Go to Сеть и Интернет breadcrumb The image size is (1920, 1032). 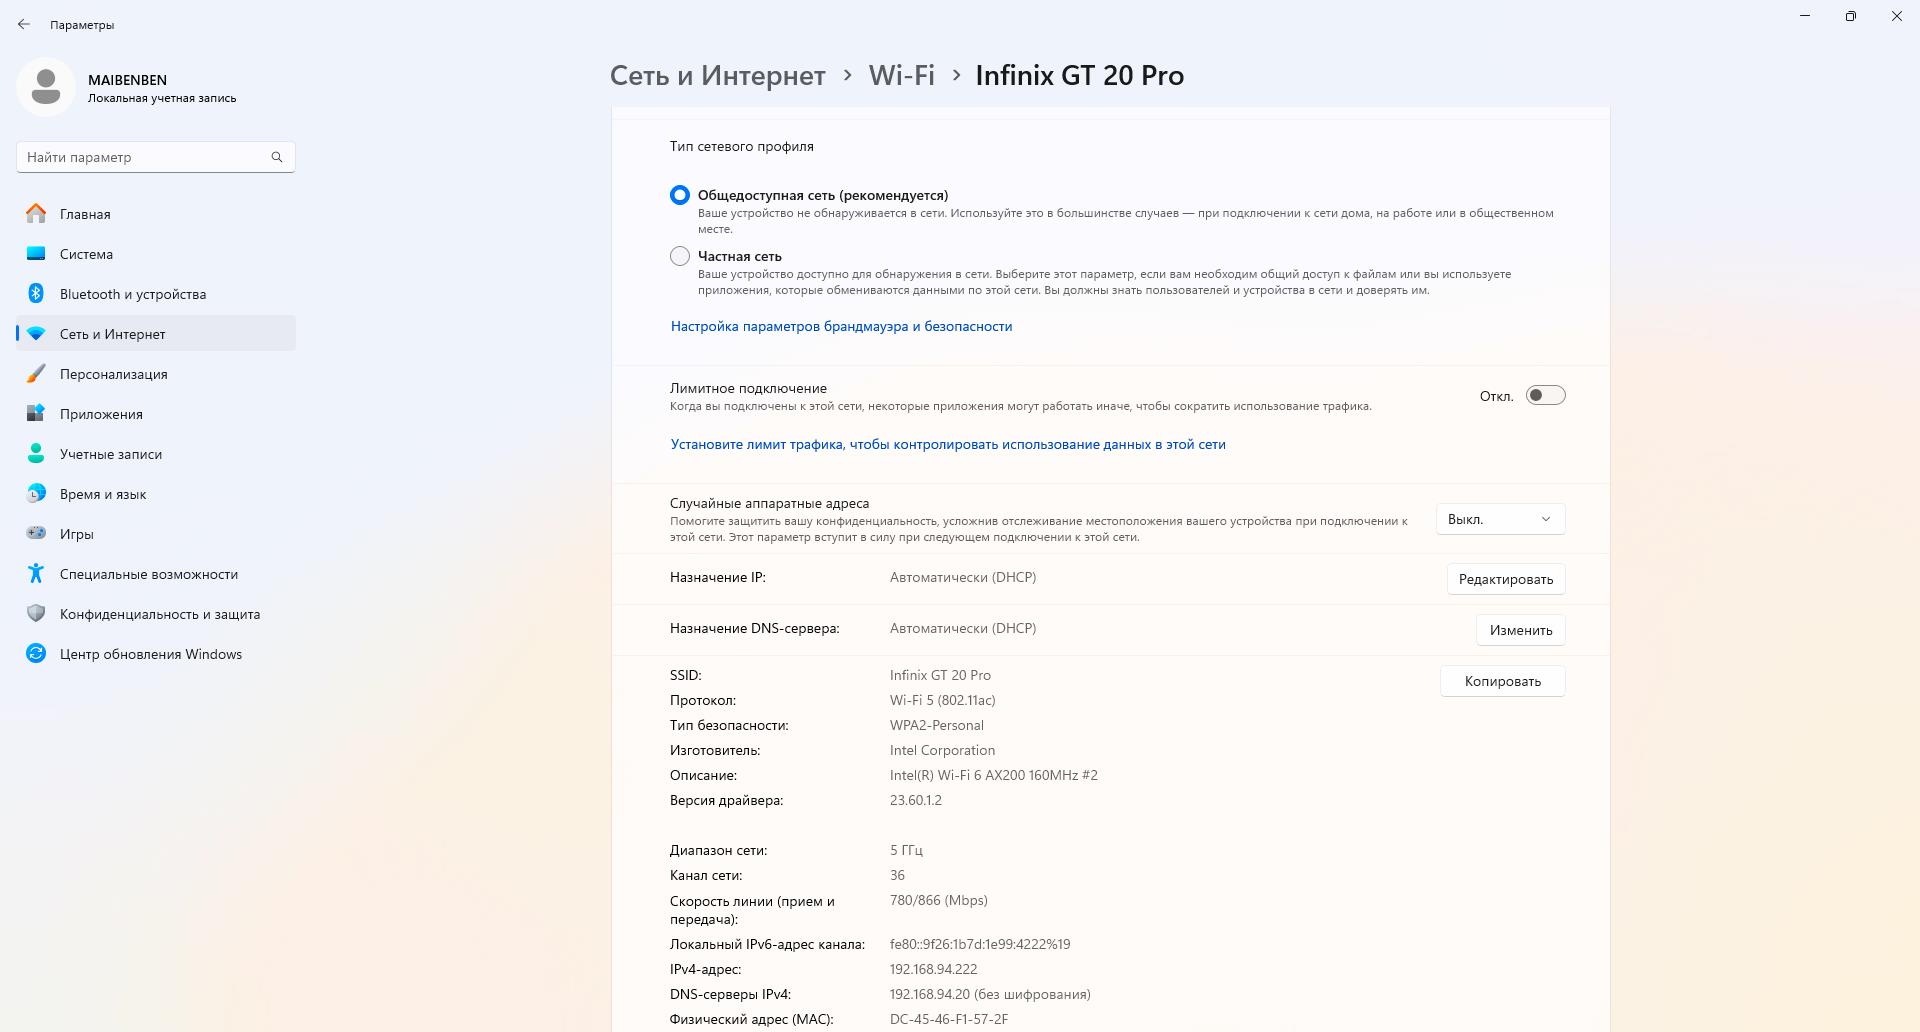coord(718,75)
